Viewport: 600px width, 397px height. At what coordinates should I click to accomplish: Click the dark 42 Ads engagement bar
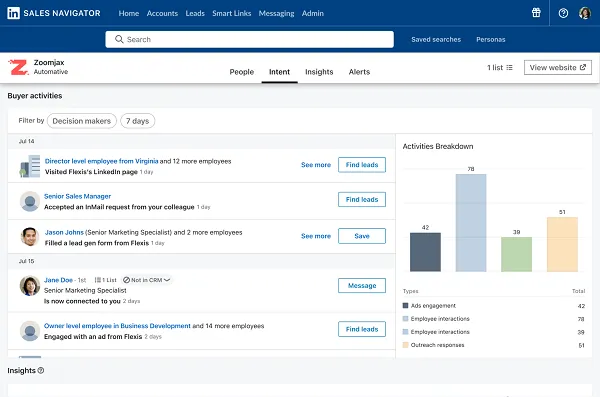click(x=425, y=252)
